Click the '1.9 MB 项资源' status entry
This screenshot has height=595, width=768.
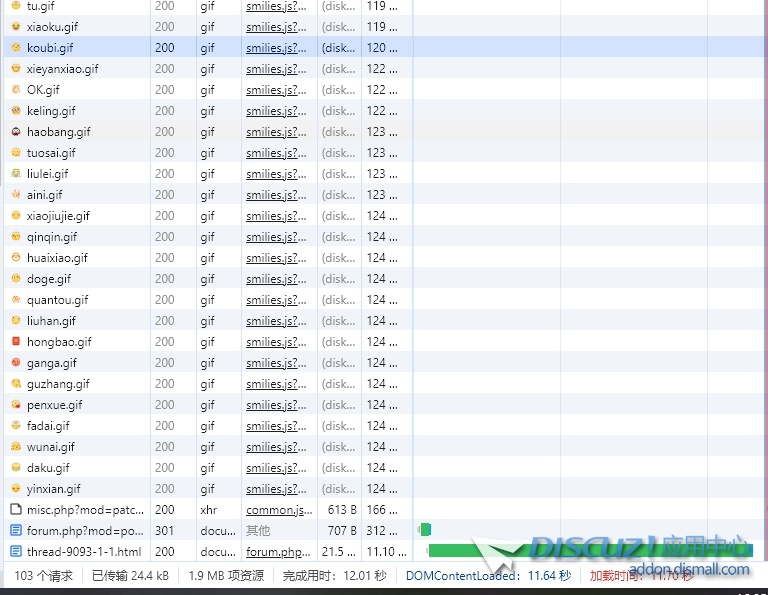point(226,576)
